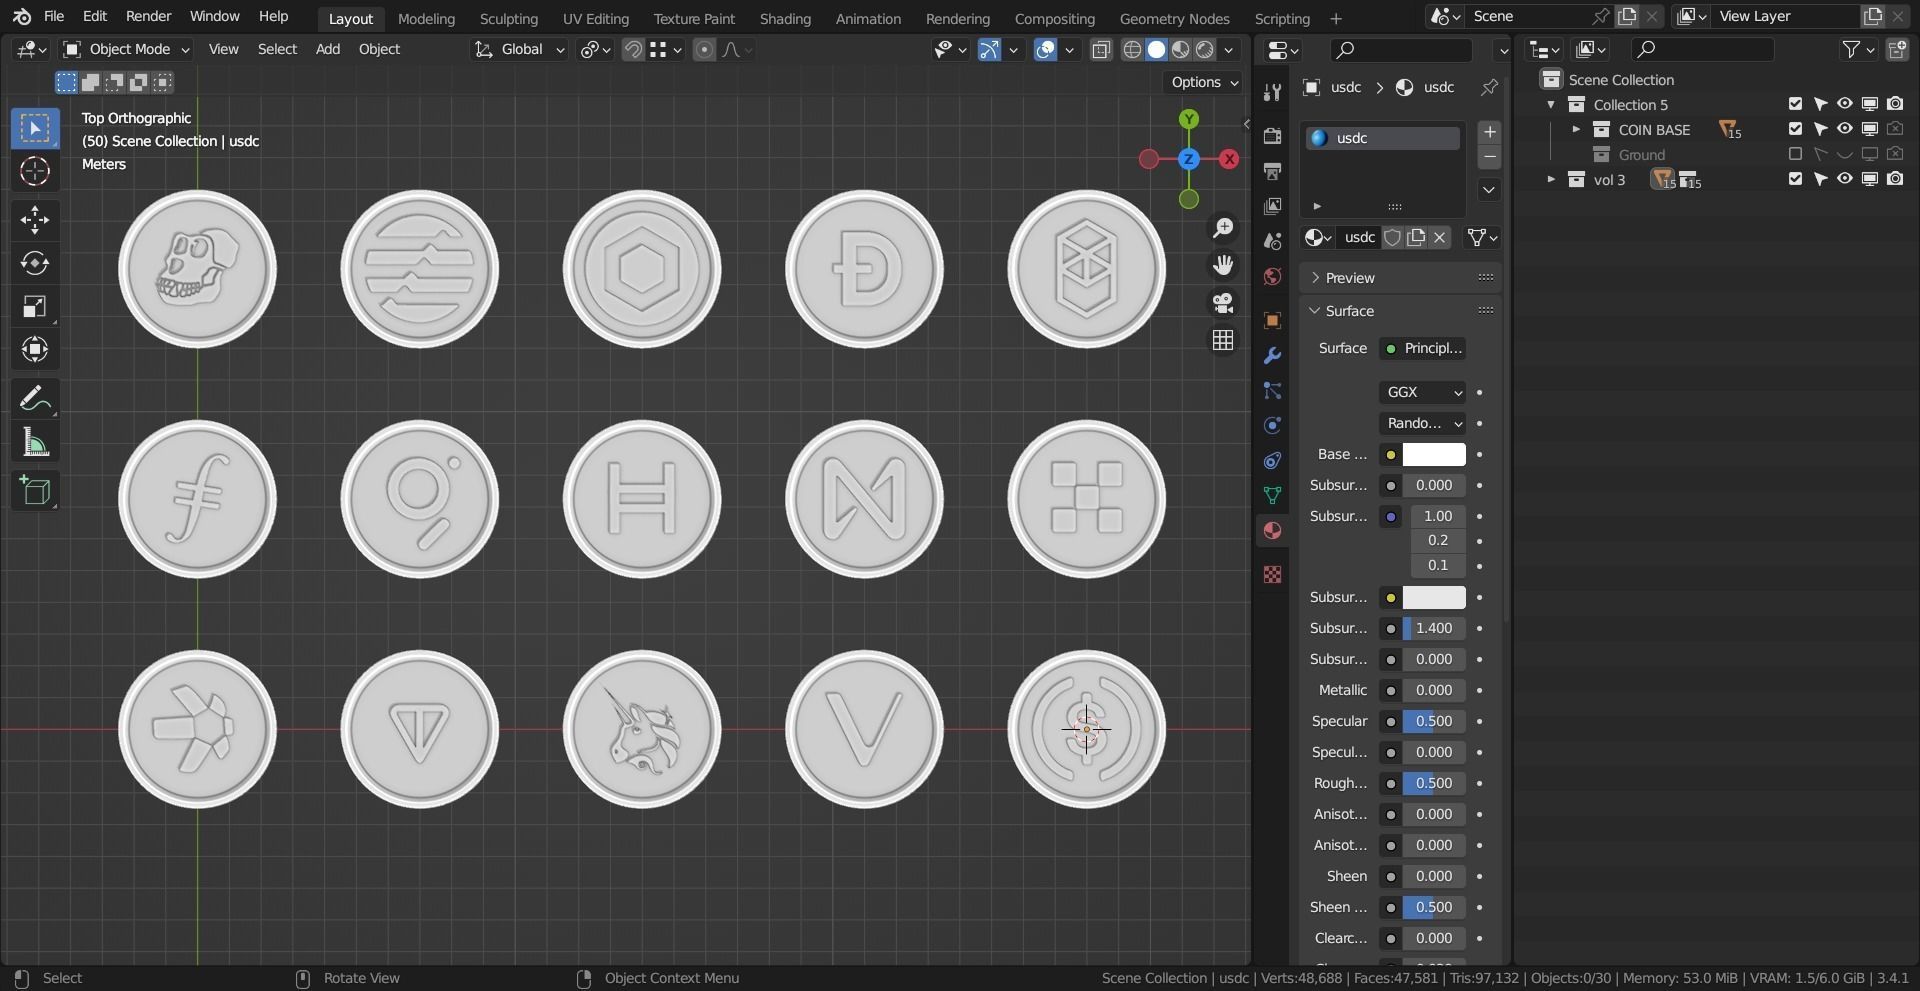The image size is (1920, 991).
Task: Toggle the camera view icon
Action: [1222, 302]
